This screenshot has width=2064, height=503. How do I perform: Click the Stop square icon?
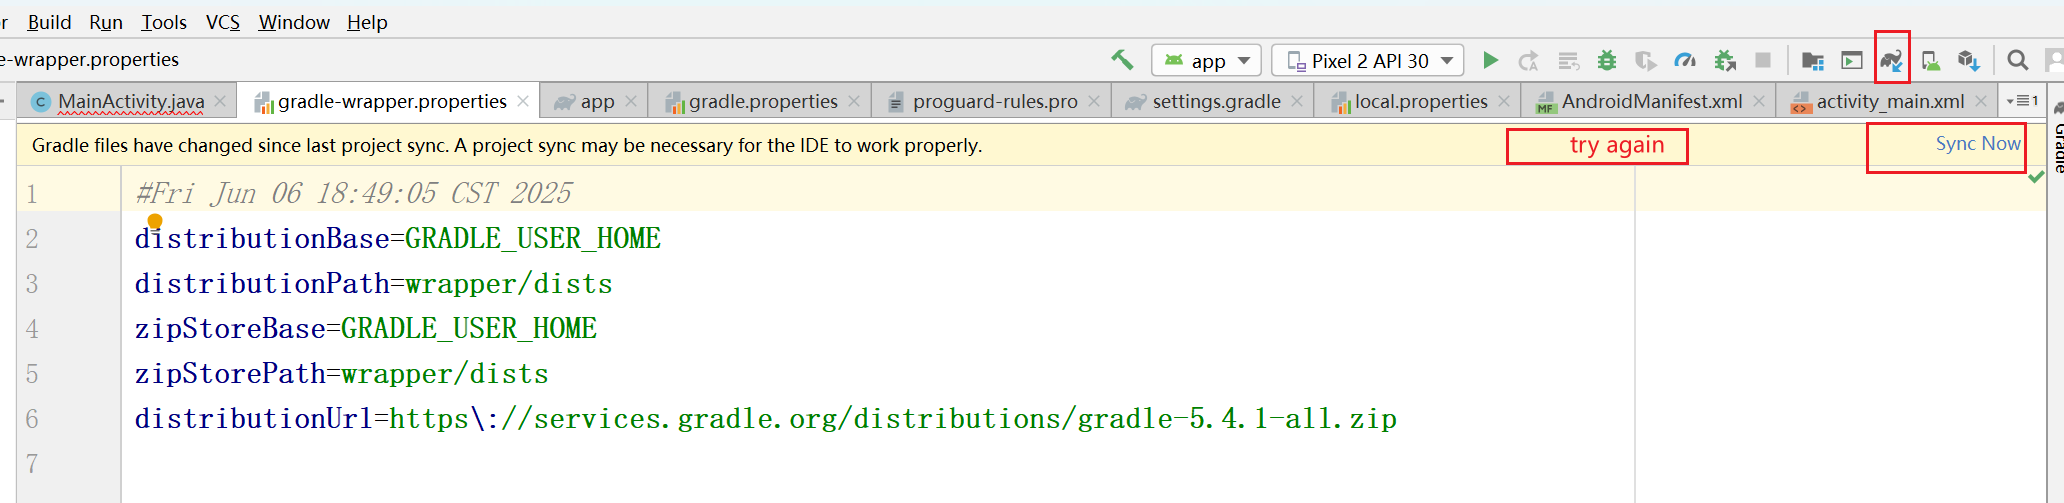pyautogui.click(x=1763, y=61)
